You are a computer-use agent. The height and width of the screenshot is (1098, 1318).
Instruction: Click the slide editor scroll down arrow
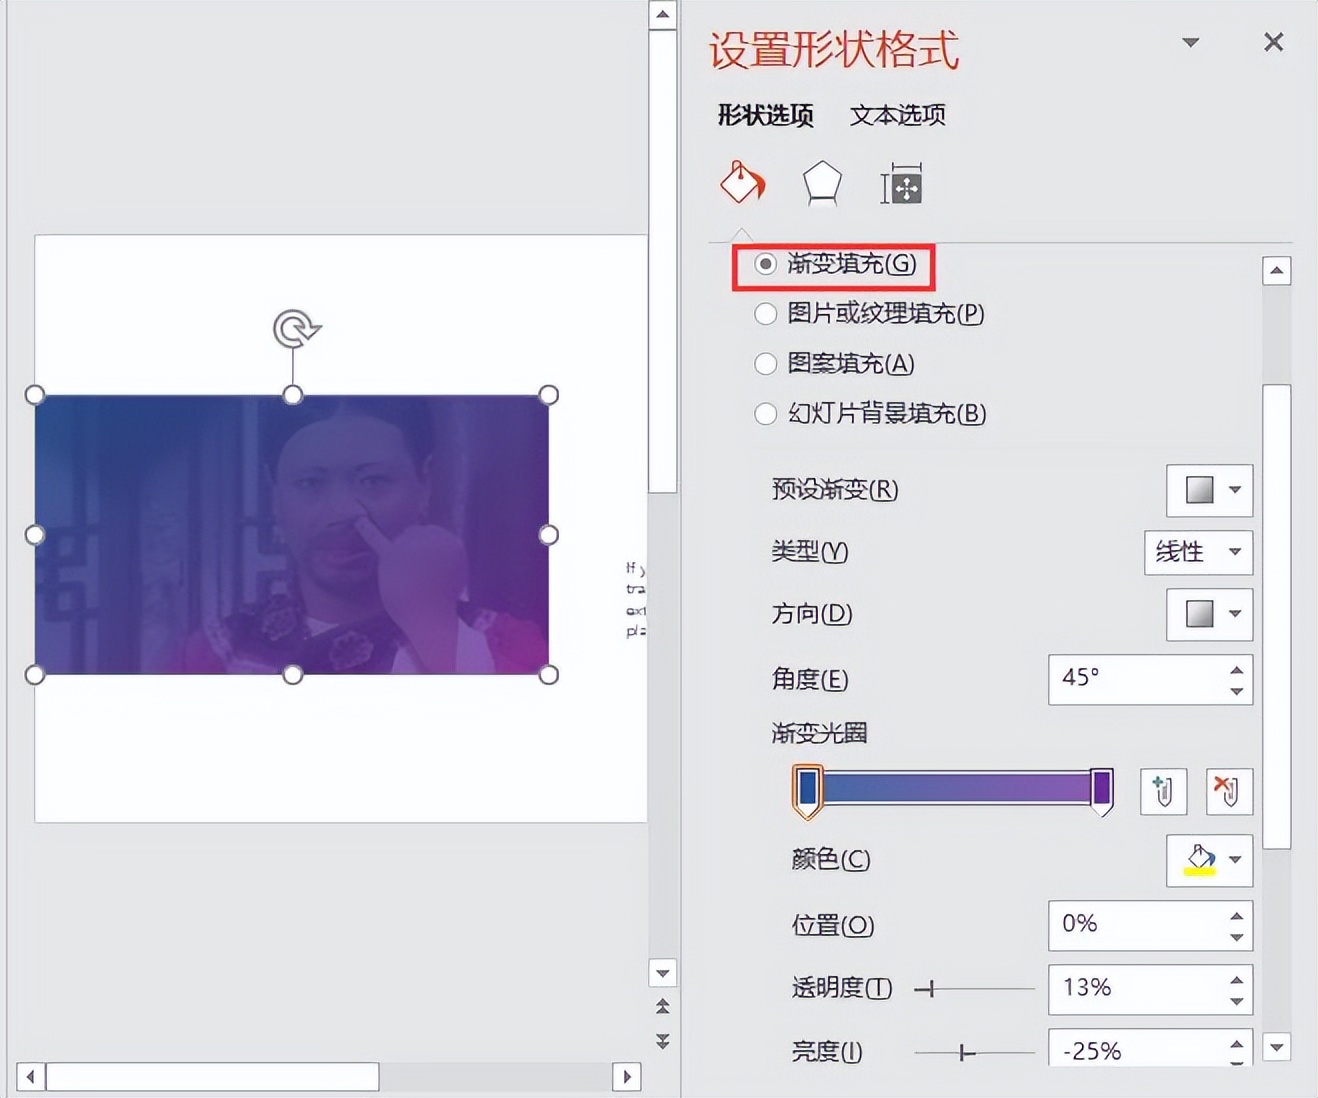coord(662,972)
